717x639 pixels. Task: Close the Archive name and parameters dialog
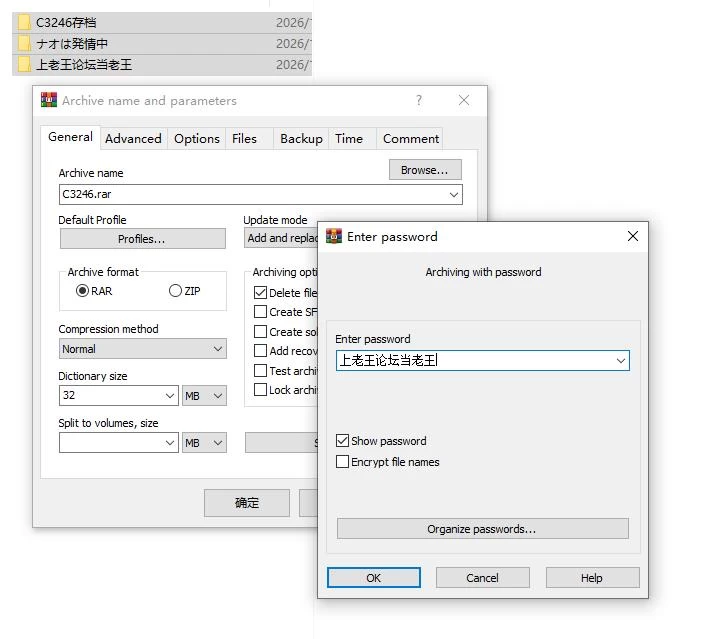click(x=464, y=100)
